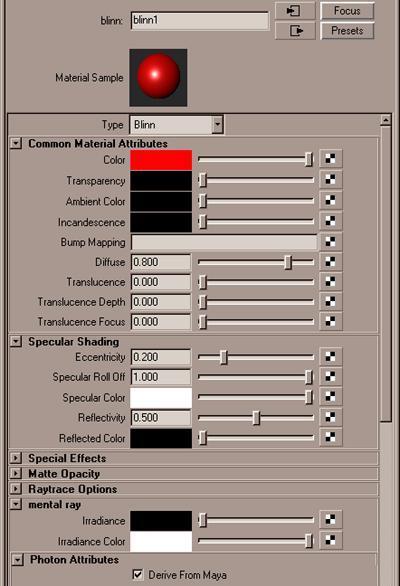Click the Reflectivity slider handle
The width and height of the screenshot is (400, 586).
click(256, 418)
